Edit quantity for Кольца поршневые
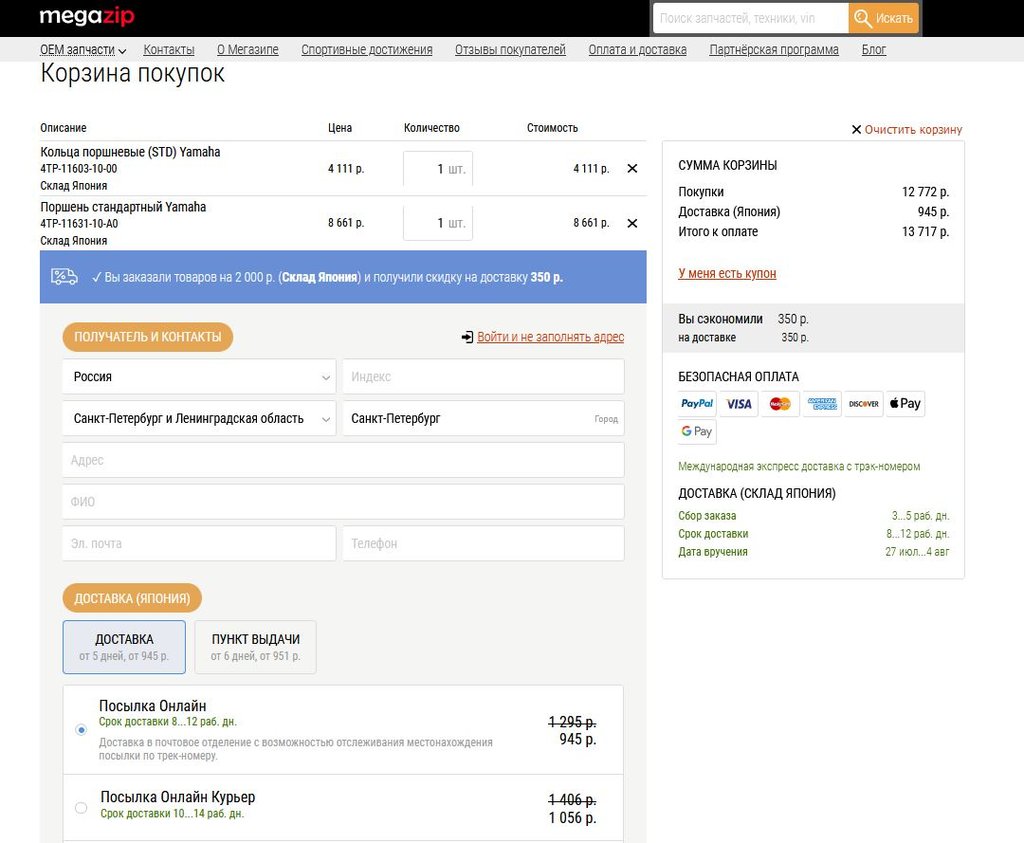 (438, 168)
